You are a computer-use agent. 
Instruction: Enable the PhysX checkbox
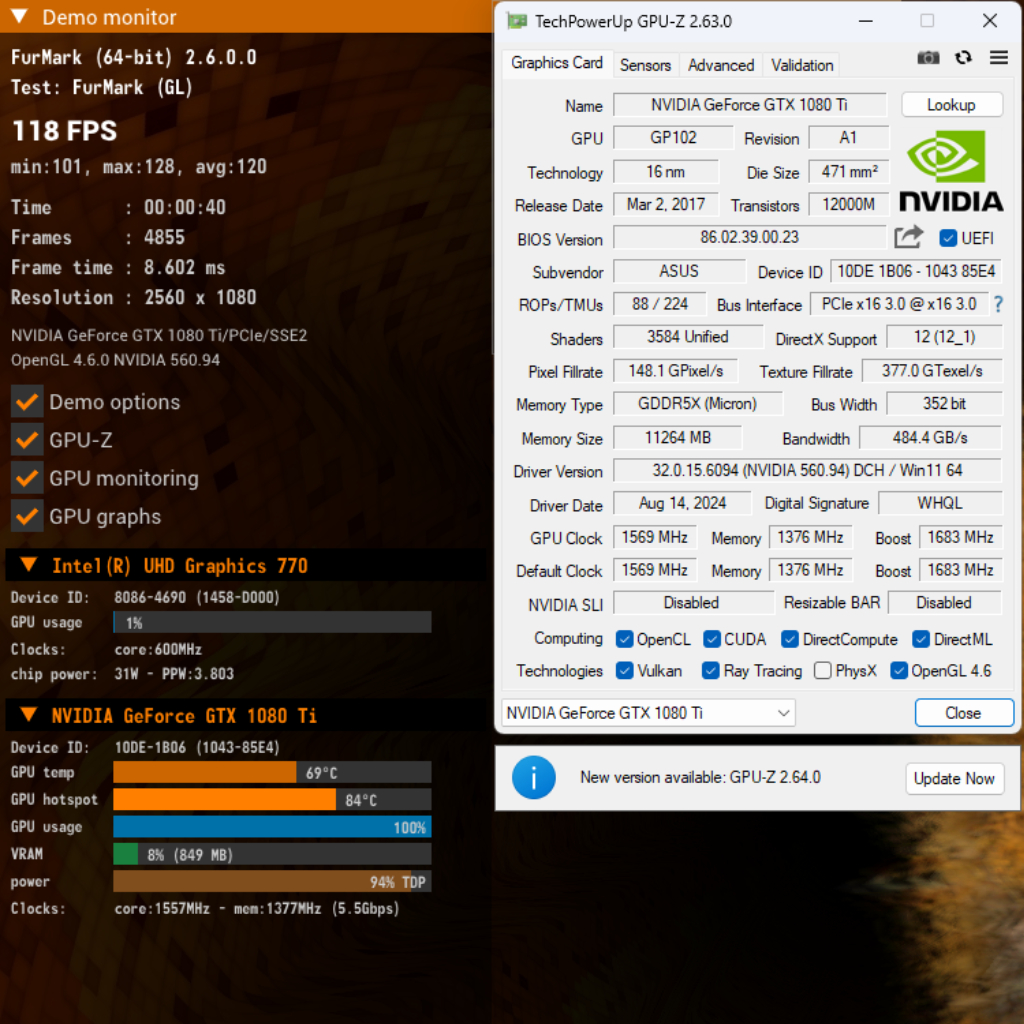(x=823, y=671)
